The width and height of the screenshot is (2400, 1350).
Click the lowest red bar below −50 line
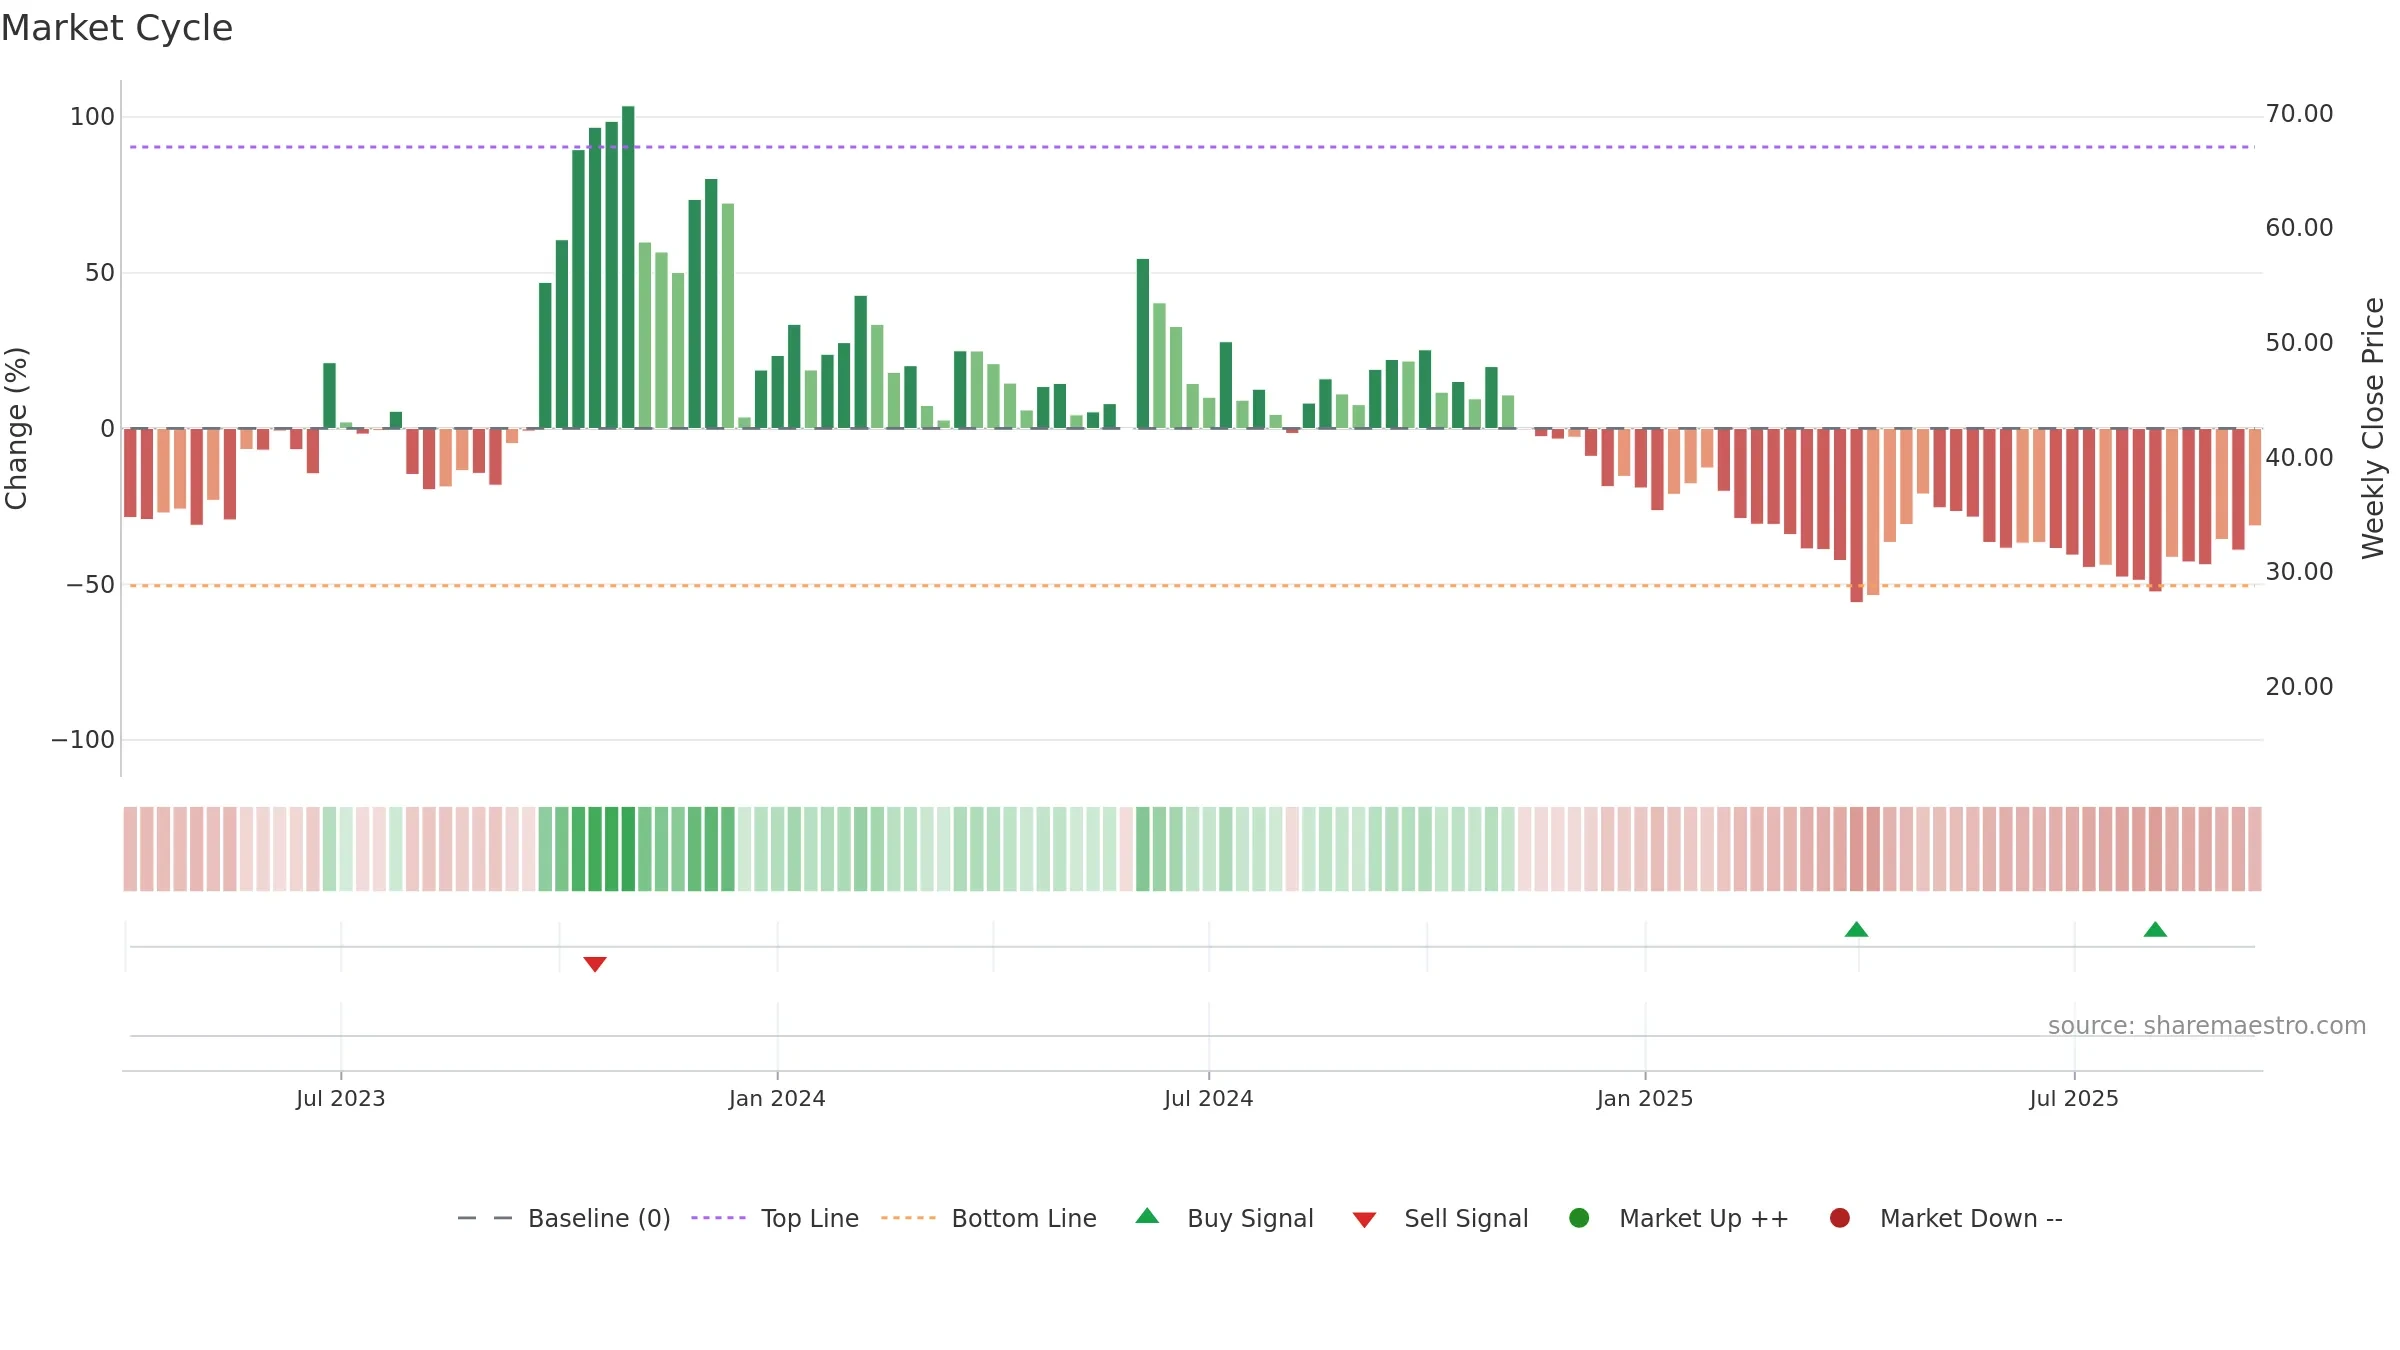[1856, 515]
